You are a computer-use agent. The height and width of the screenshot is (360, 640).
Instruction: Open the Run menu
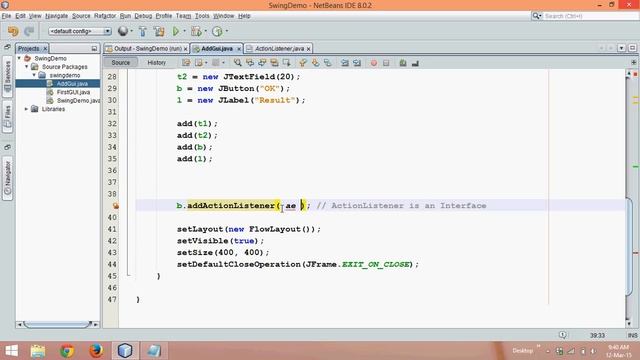[x=125, y=16]
